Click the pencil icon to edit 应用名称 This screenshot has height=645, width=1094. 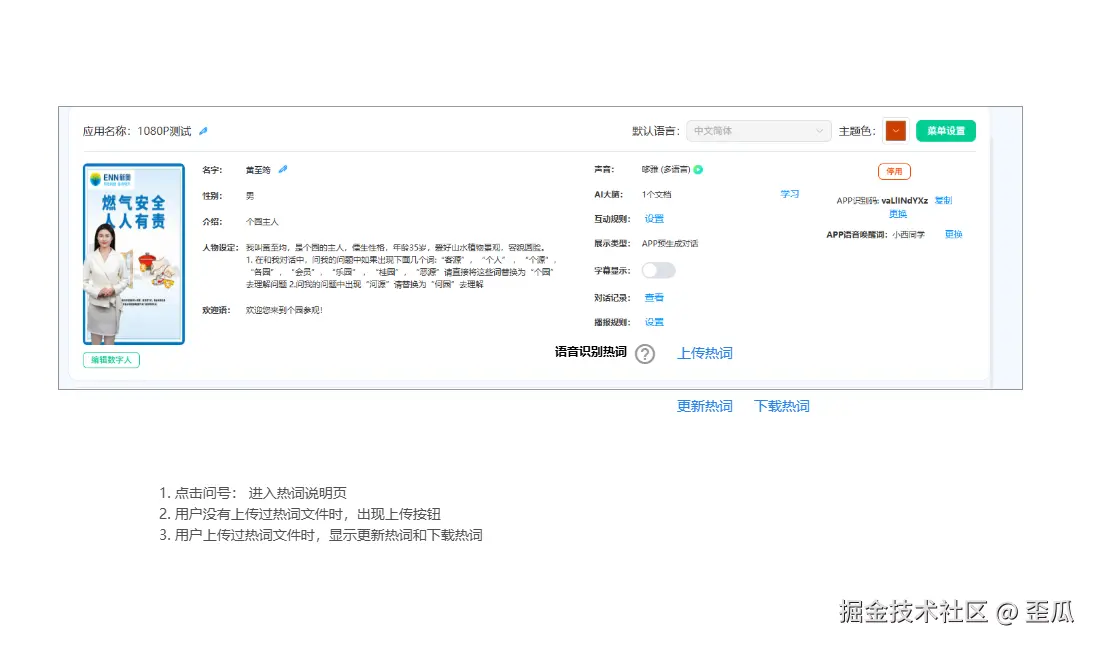(x=202, y=130)
